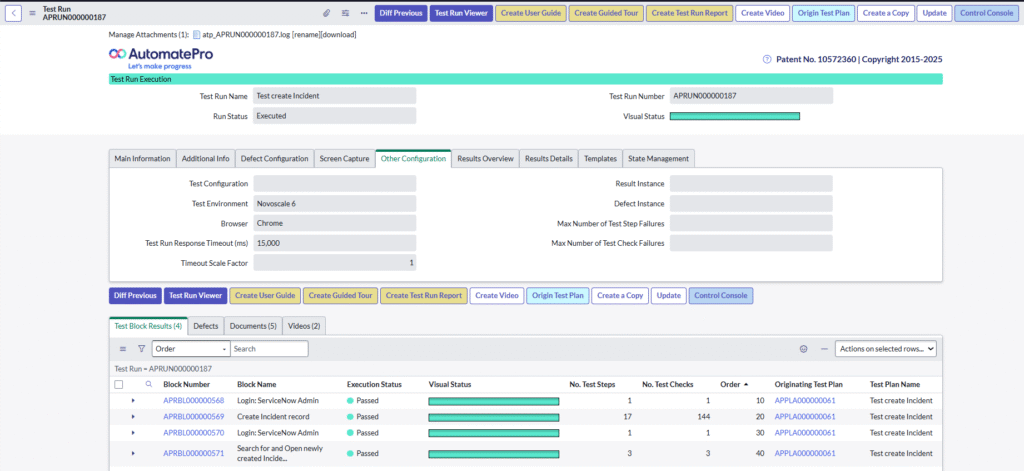The width and height of the screenshot is (1024, 471).
Task: Click Test Run Viewer in top header
Action: coord(461,13)
